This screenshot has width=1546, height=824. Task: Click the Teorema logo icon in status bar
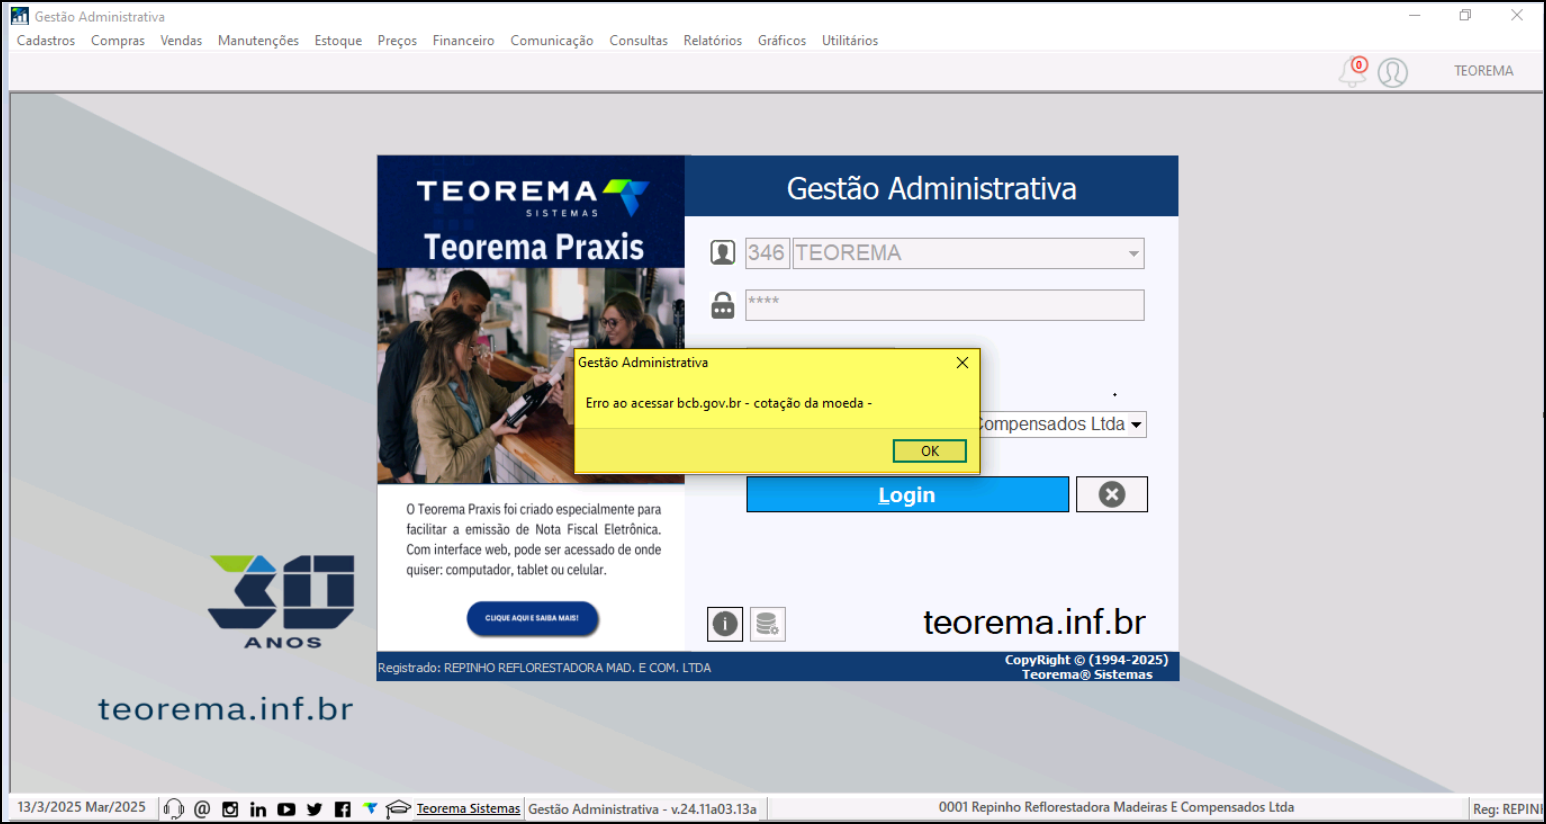[370, 808]
